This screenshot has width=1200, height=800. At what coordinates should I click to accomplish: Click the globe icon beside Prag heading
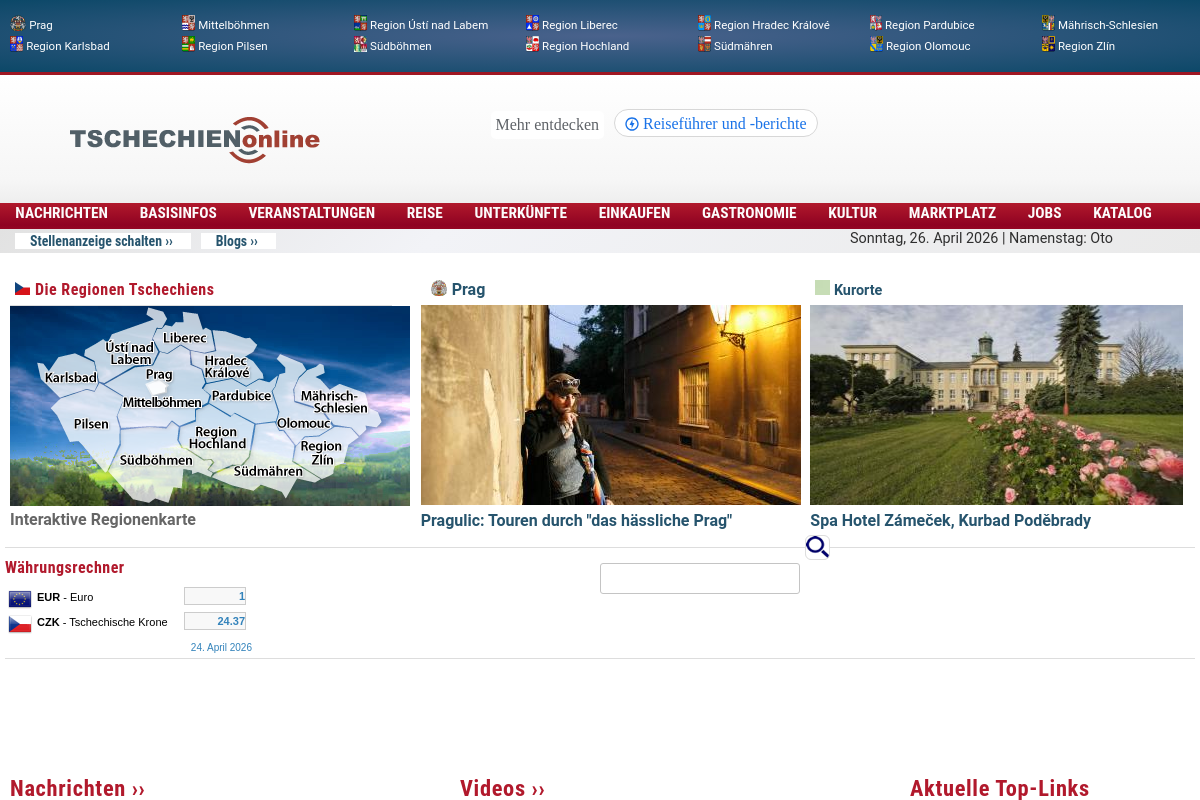point(438,287)
